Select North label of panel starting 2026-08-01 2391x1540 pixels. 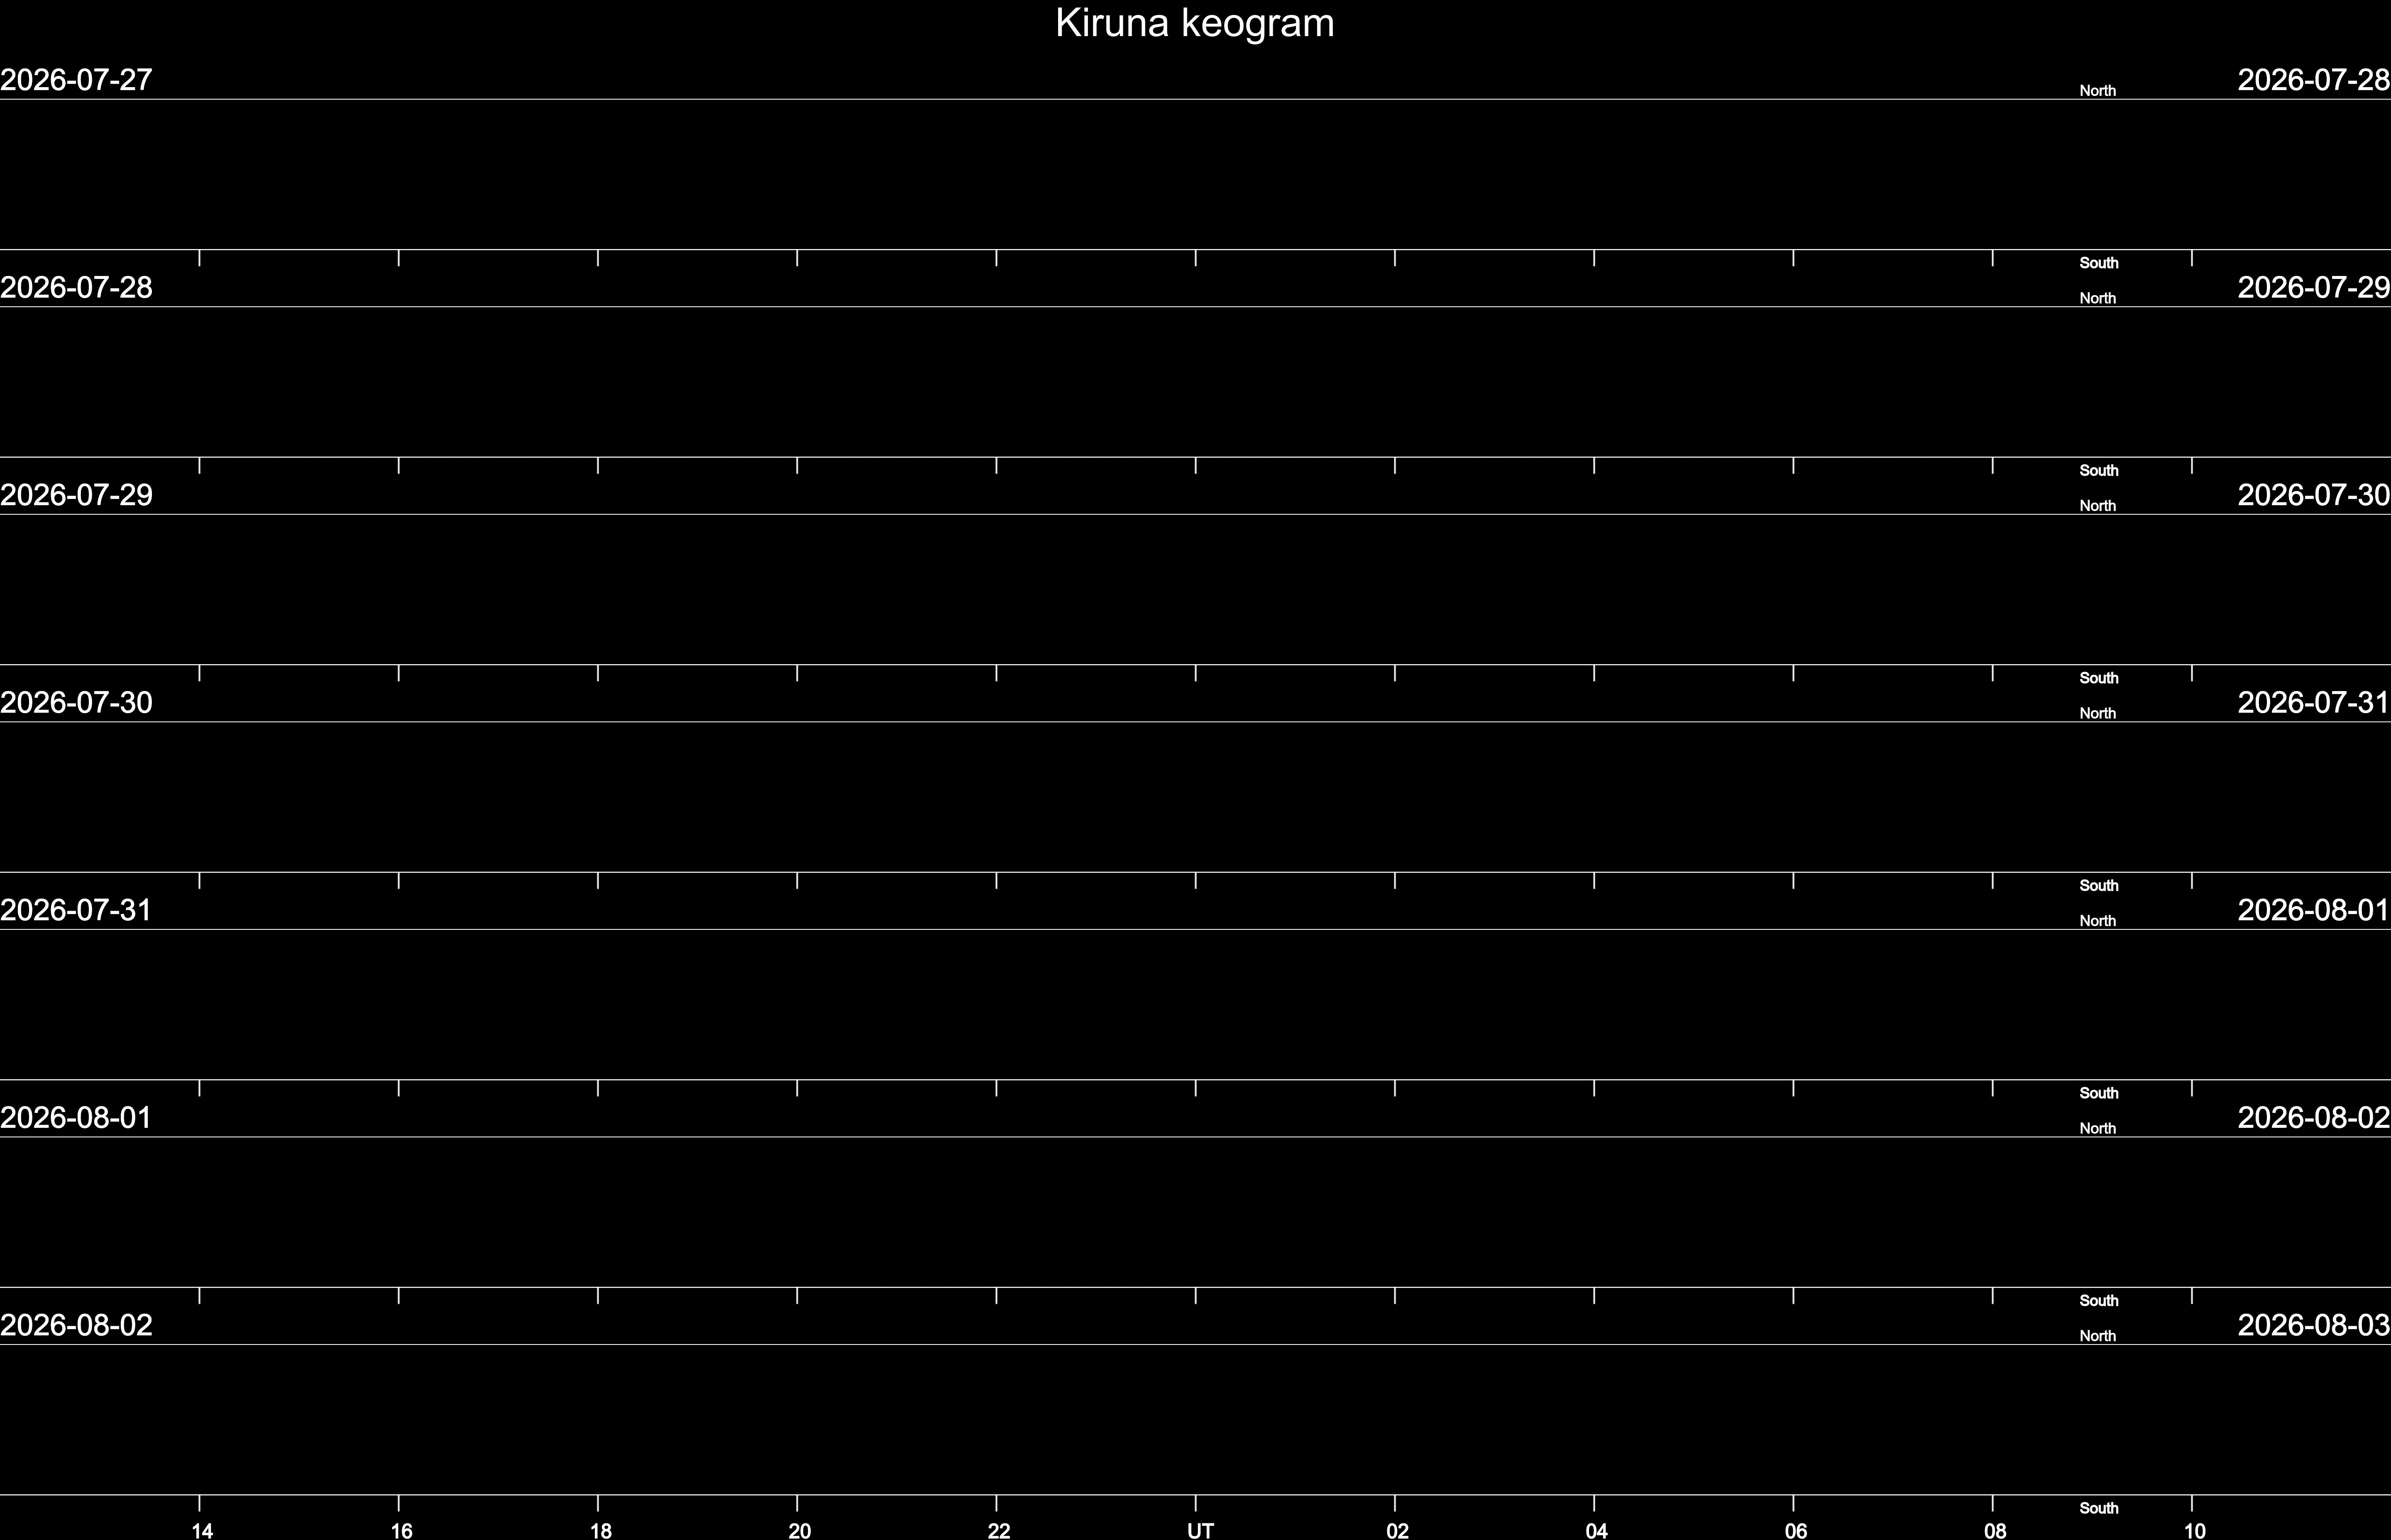tap(2098, 1128)
